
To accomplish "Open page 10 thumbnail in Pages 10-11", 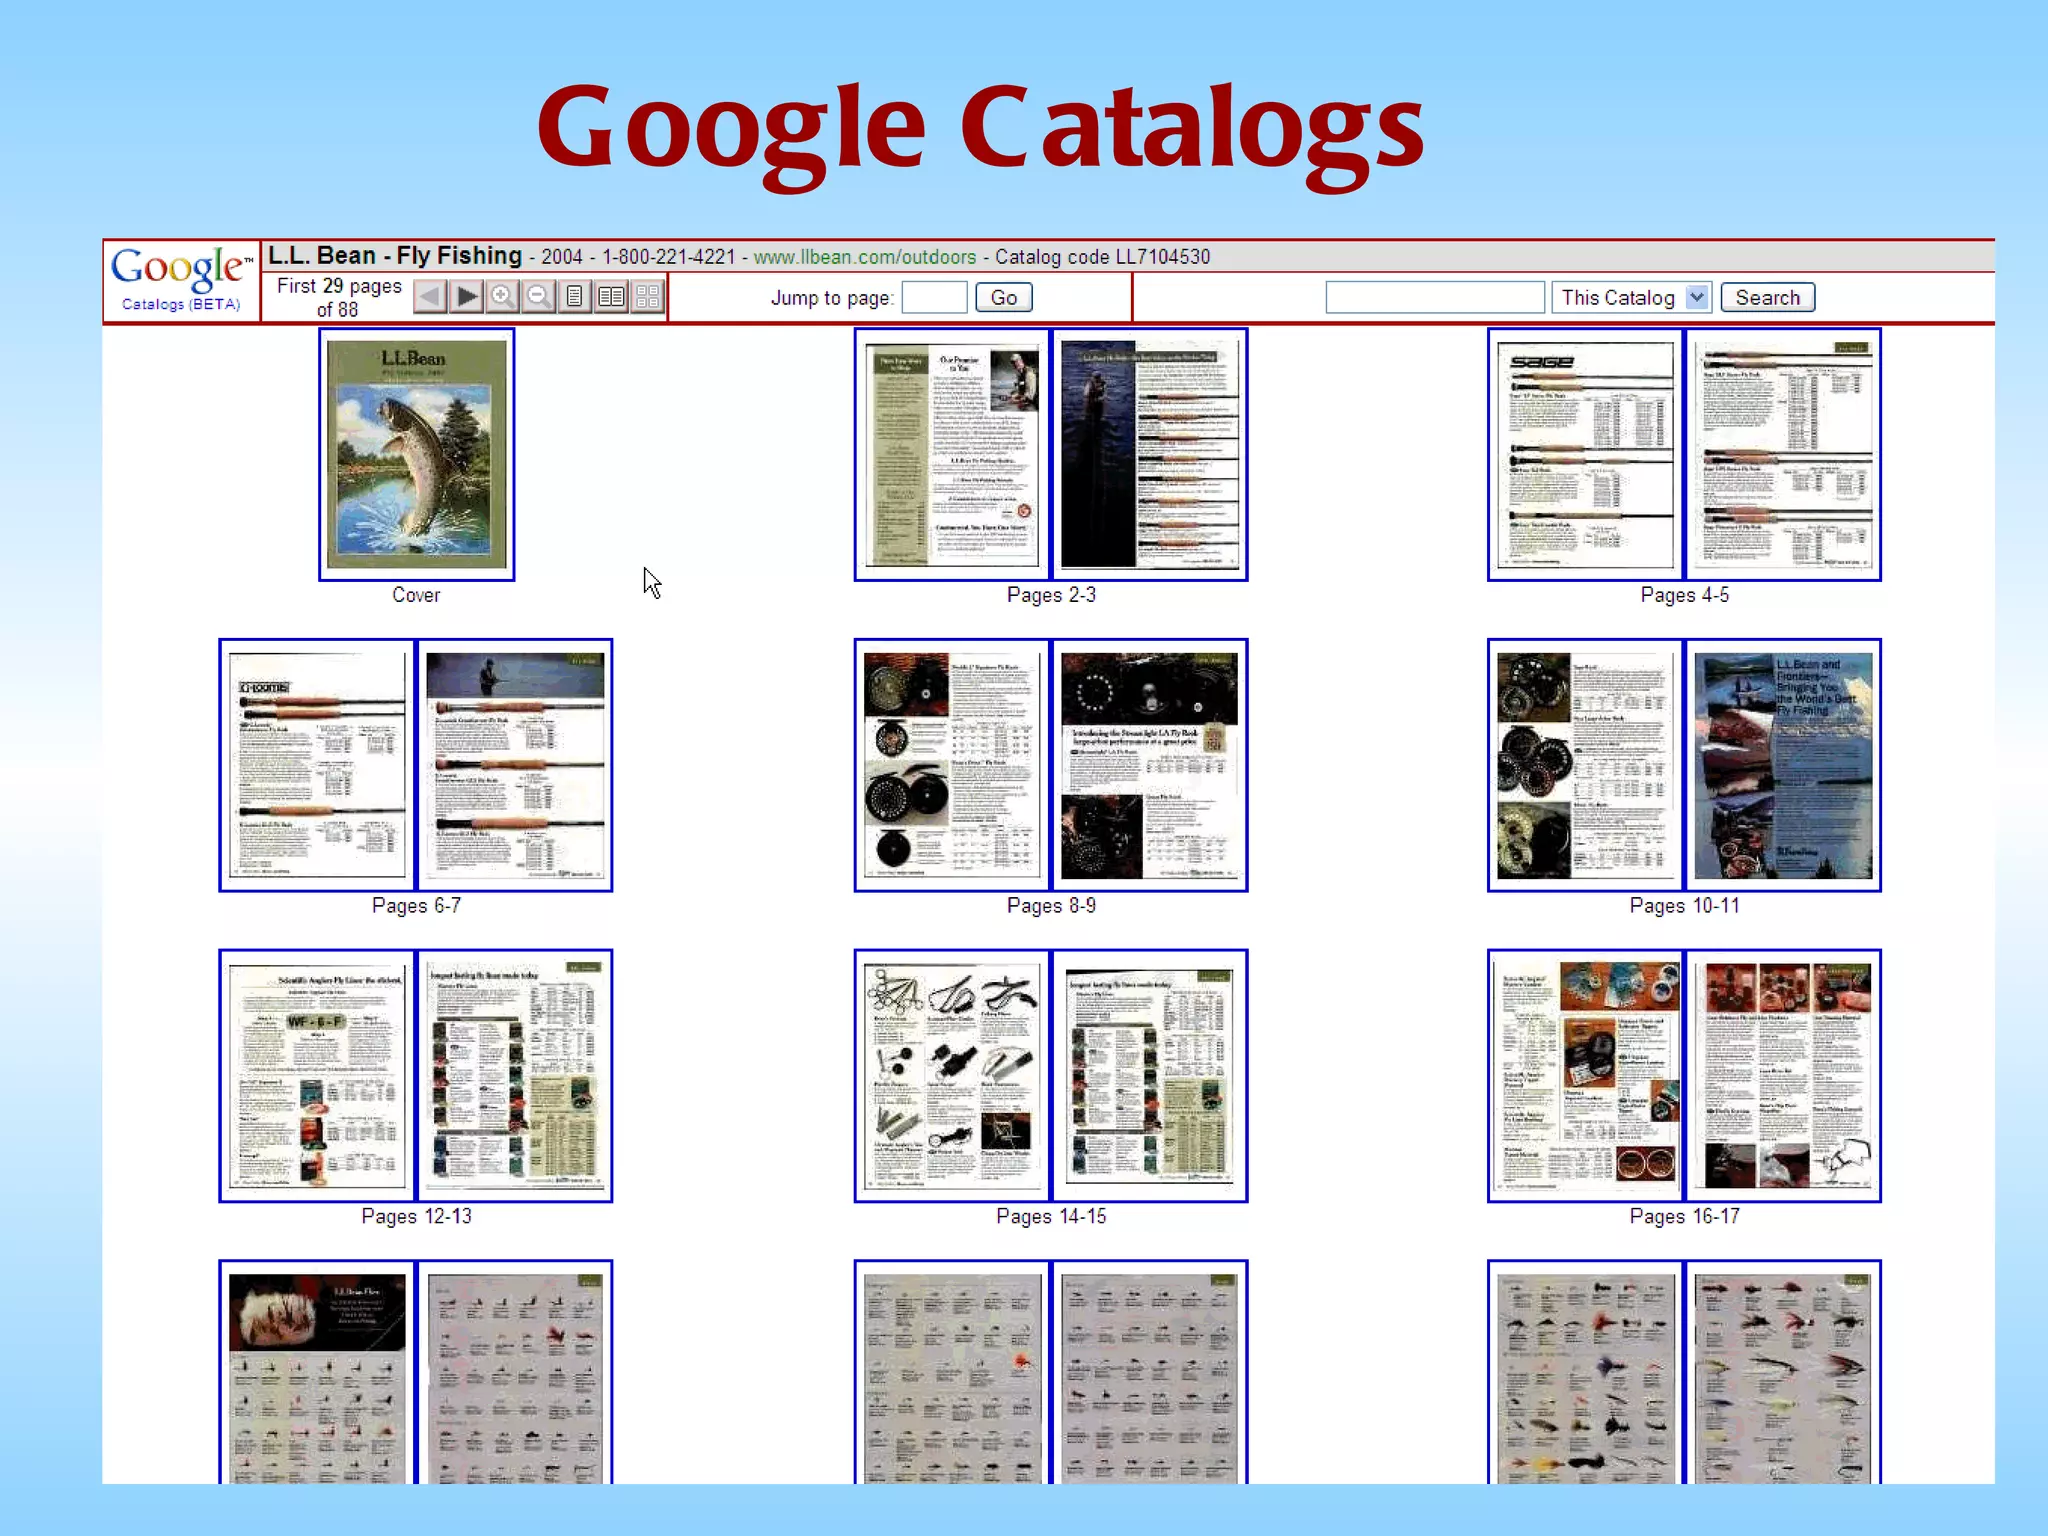I will pyautogui.click(x=1586, y=765).
